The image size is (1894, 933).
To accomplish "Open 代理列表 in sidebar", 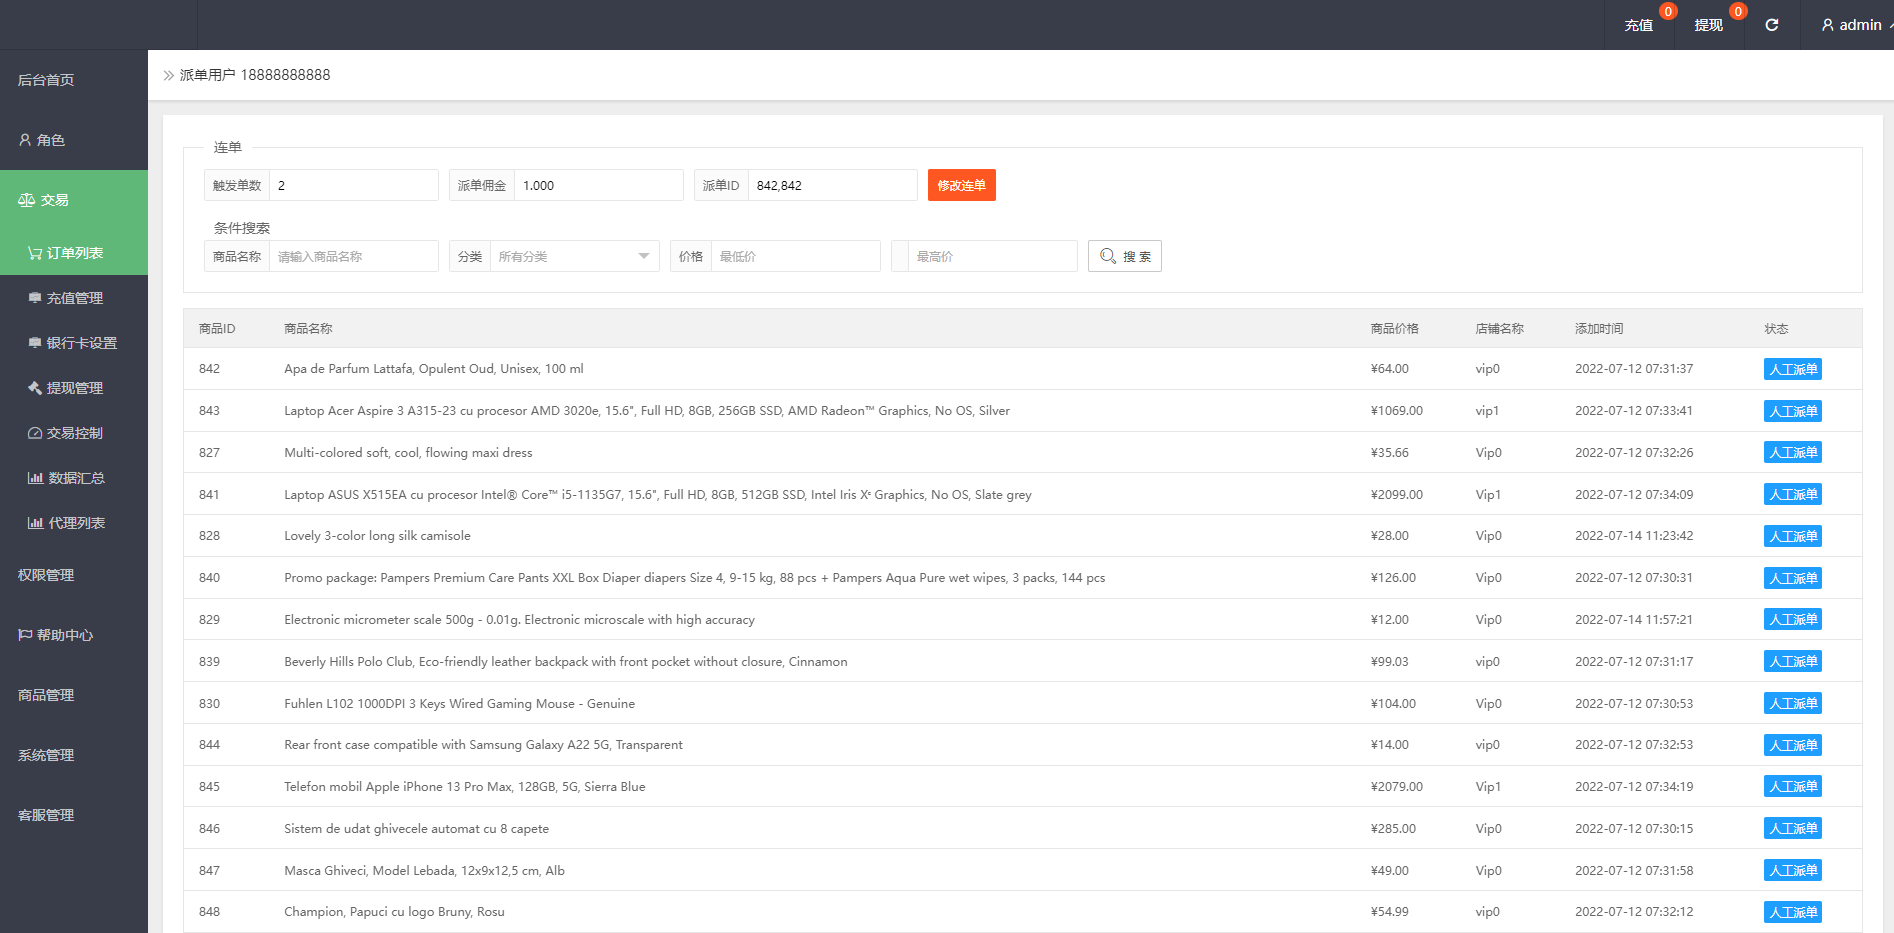I will (76, 523).
